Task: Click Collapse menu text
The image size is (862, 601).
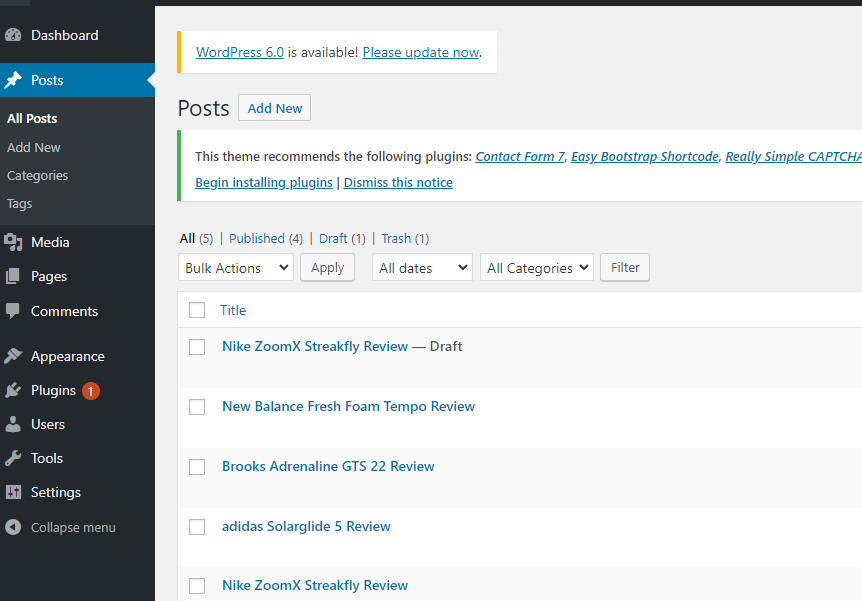Action: tap(73, 527)
